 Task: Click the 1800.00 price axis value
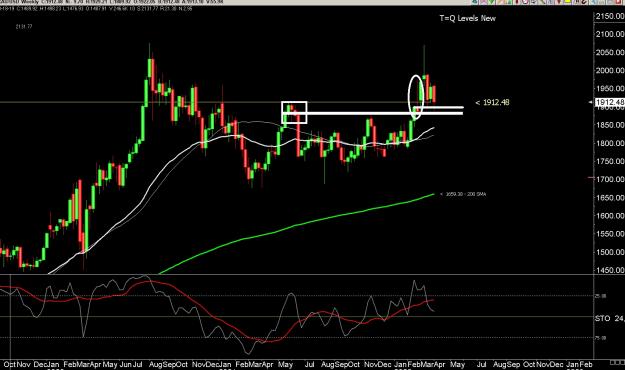pyautogui.click(x=610, y=143)
